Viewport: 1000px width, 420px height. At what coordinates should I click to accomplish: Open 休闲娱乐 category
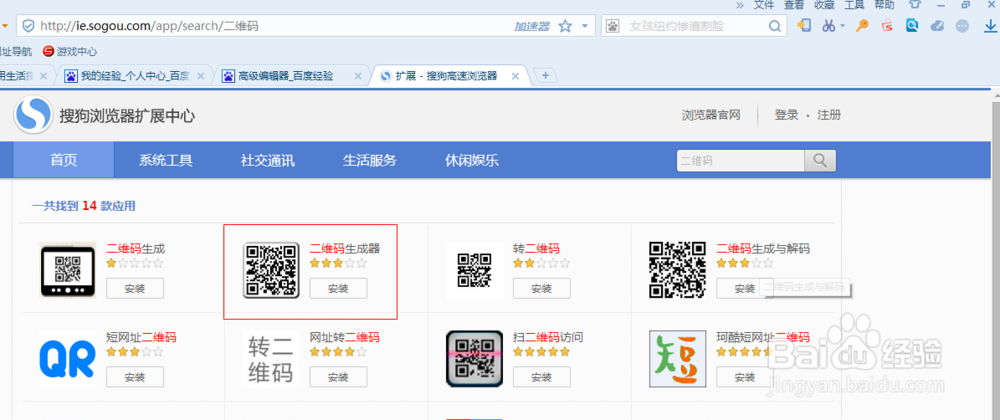click(472, 160)
